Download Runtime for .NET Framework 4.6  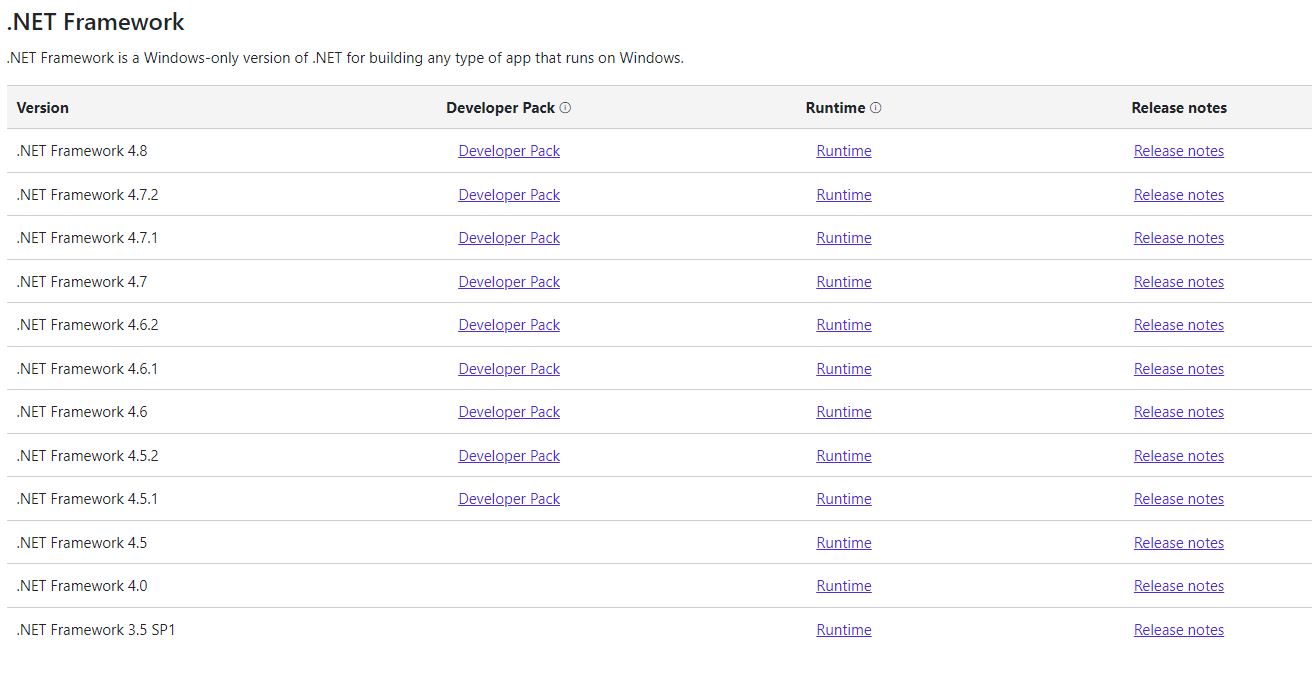844,412
